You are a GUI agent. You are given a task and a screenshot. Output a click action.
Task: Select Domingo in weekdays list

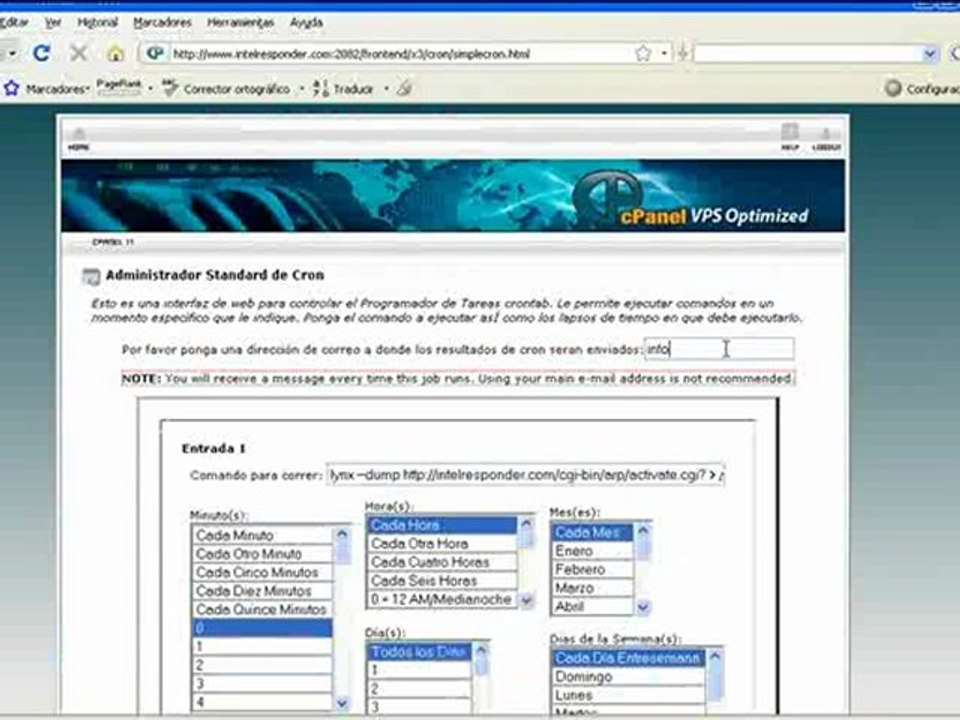pos(628,677)
